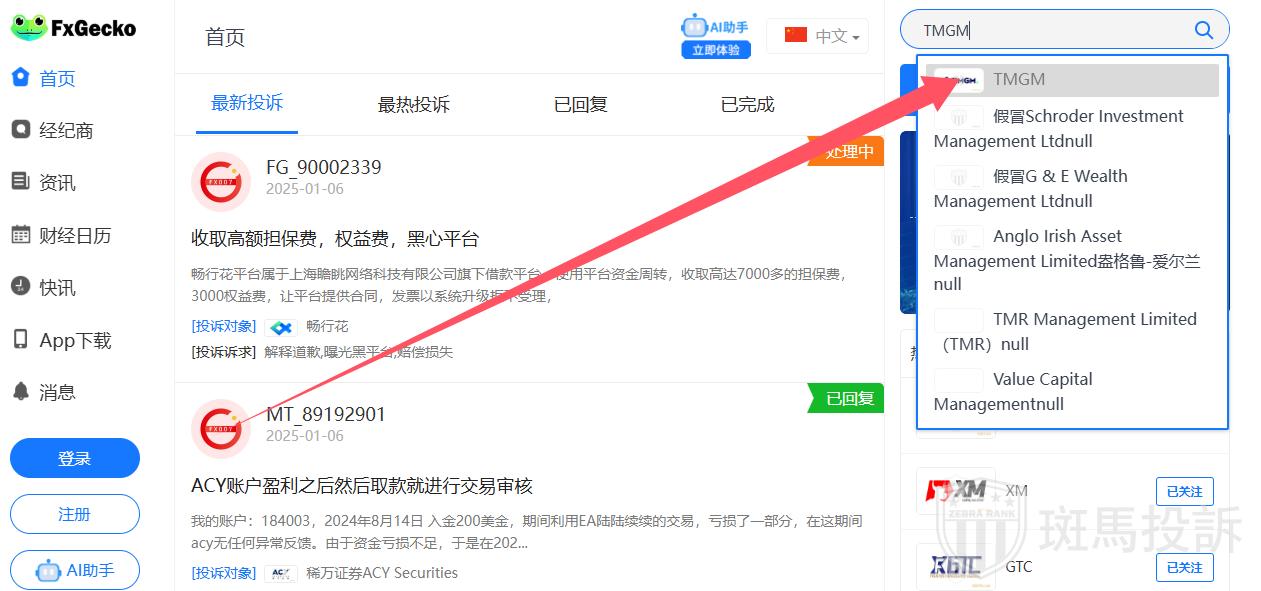The width and height of the screenshot is (1261, 591).
Task: Click into the TMGM search field
Action: 1050,30
